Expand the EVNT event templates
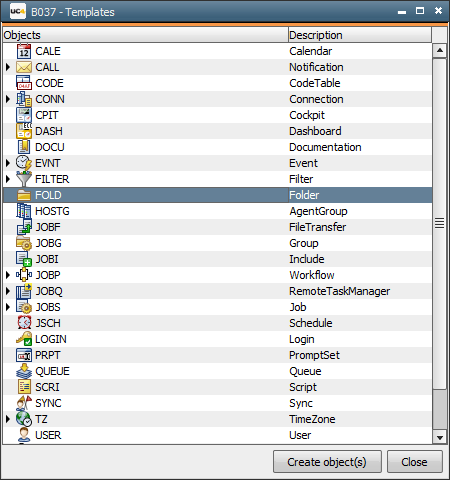The image size is (450, 480). tap(8, 163)
